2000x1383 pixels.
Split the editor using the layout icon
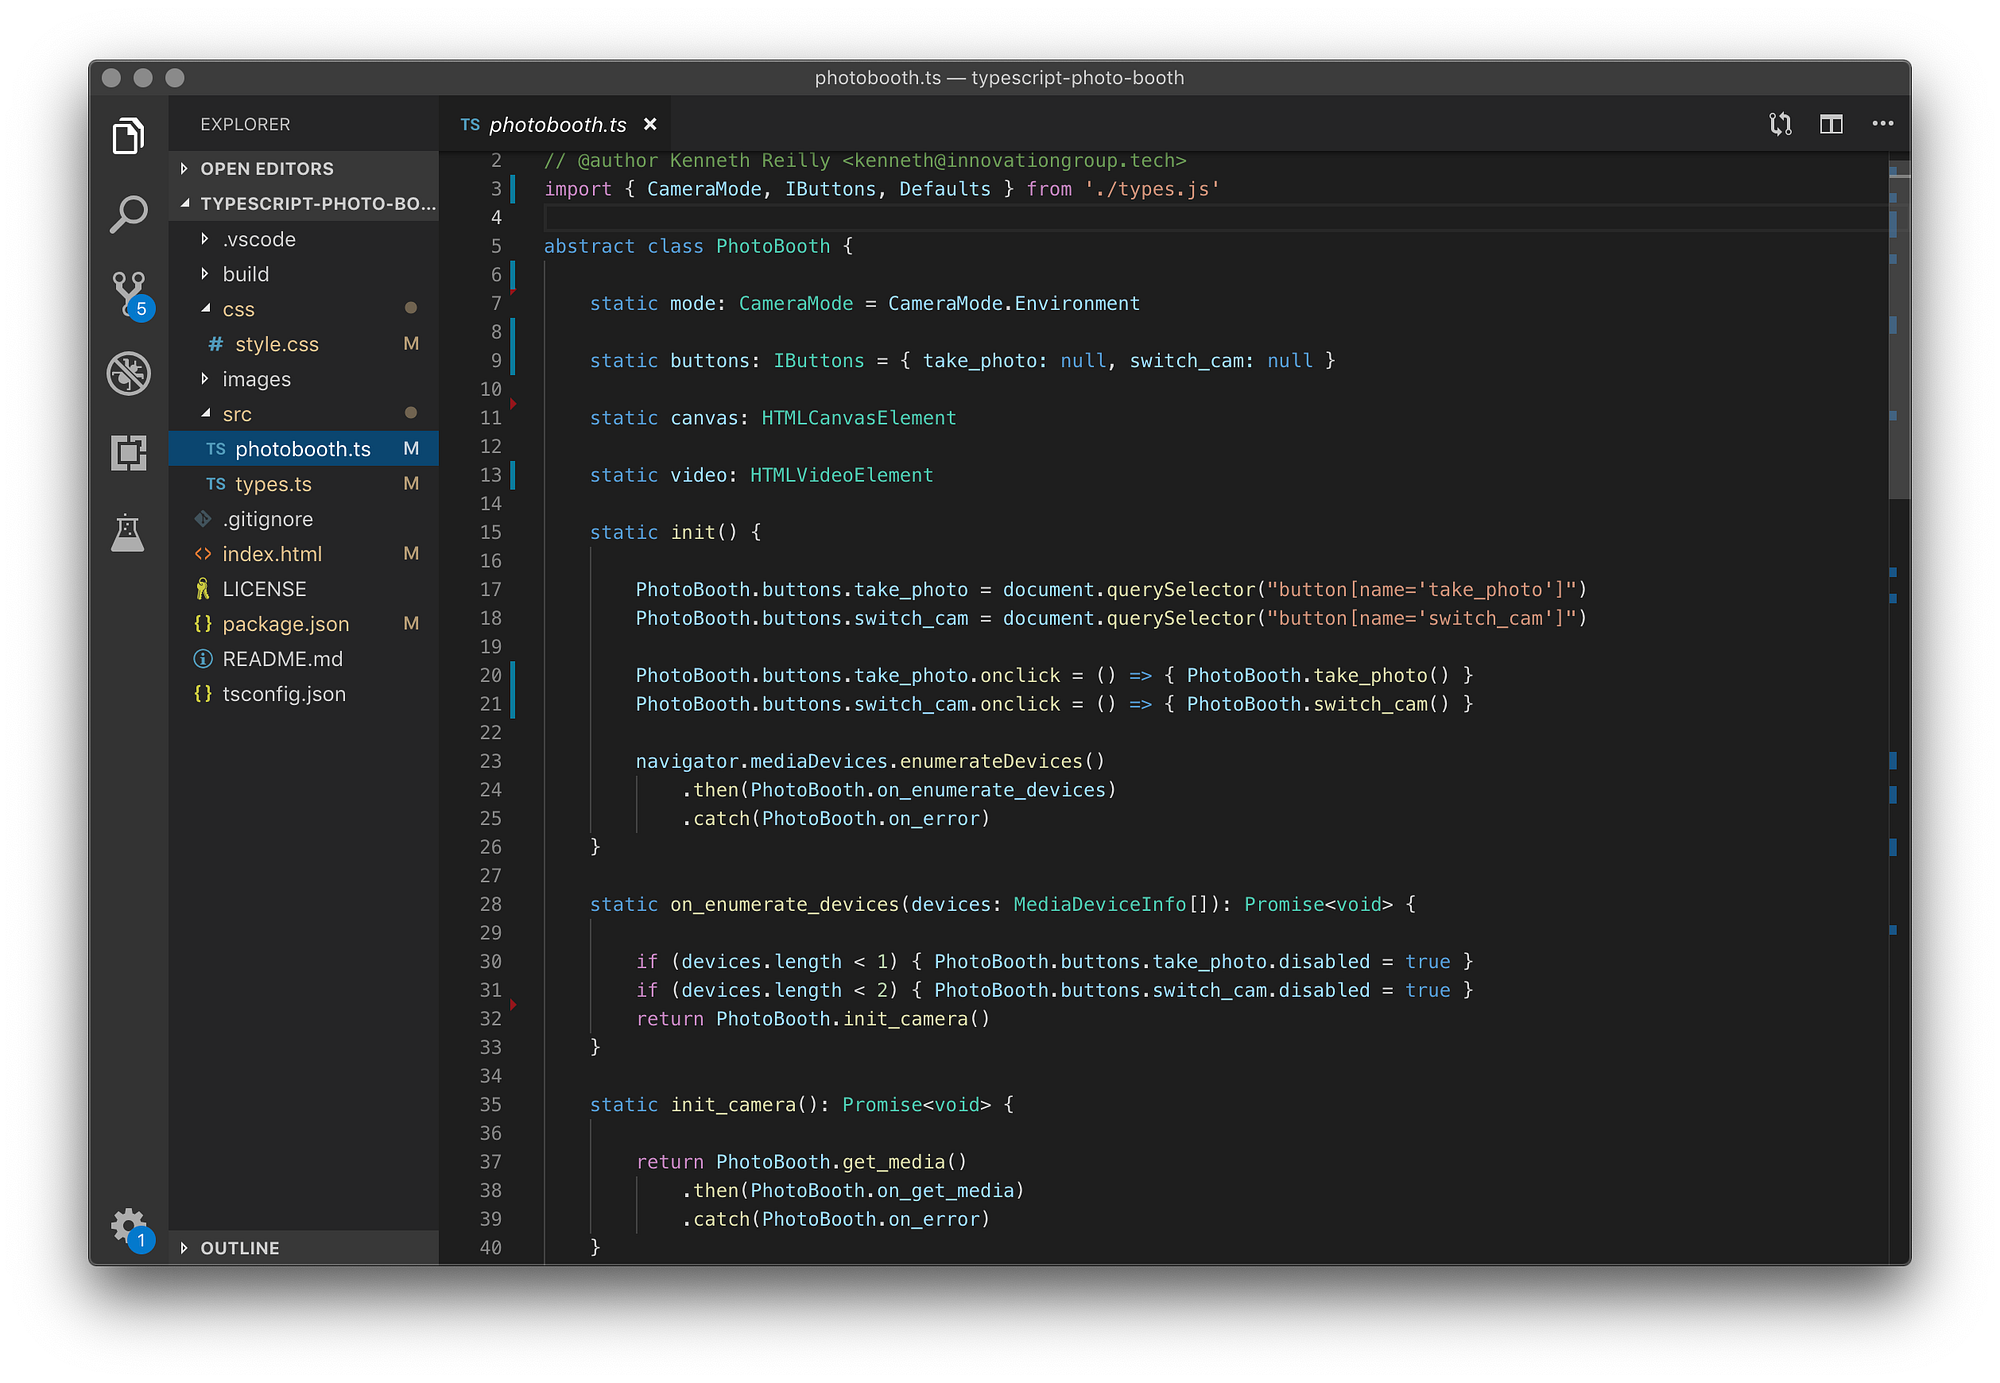(1831, 123)
